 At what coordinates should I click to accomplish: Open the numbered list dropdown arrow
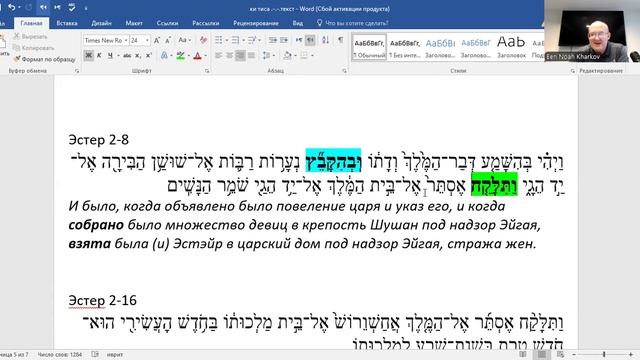(243, 40)
